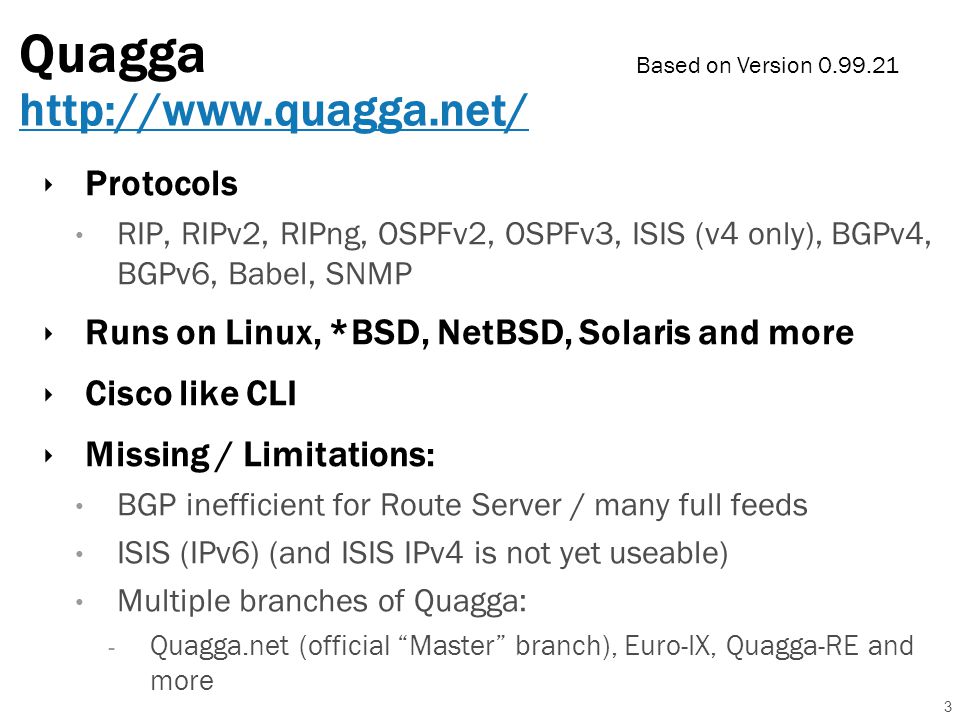
Task: Click the dash bullet before Quagga.net
Action: pos(111,648)
